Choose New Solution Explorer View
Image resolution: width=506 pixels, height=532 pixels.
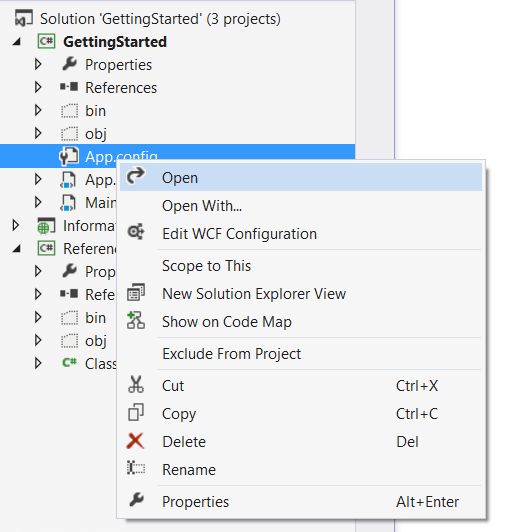click(301, 293)
